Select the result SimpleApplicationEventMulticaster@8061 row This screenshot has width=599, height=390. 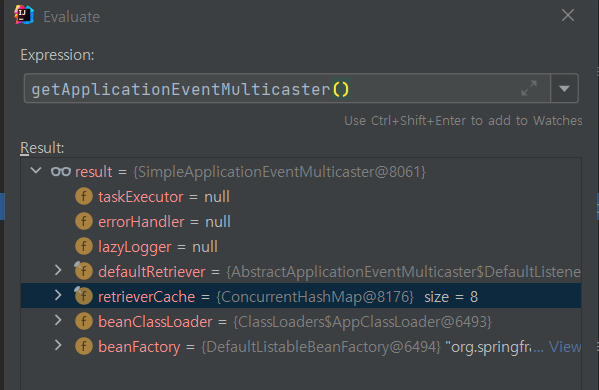(301, 172)
